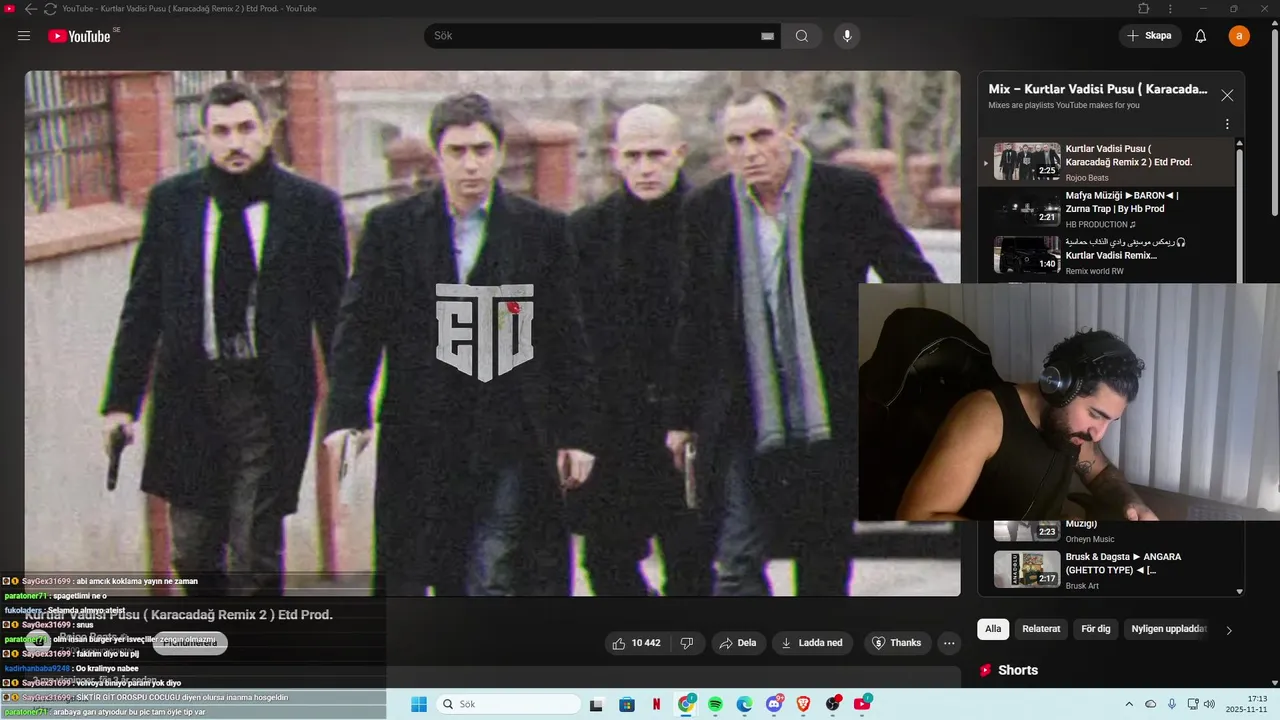Open more actions ellipsis beside Thanks

click(949, 643)
